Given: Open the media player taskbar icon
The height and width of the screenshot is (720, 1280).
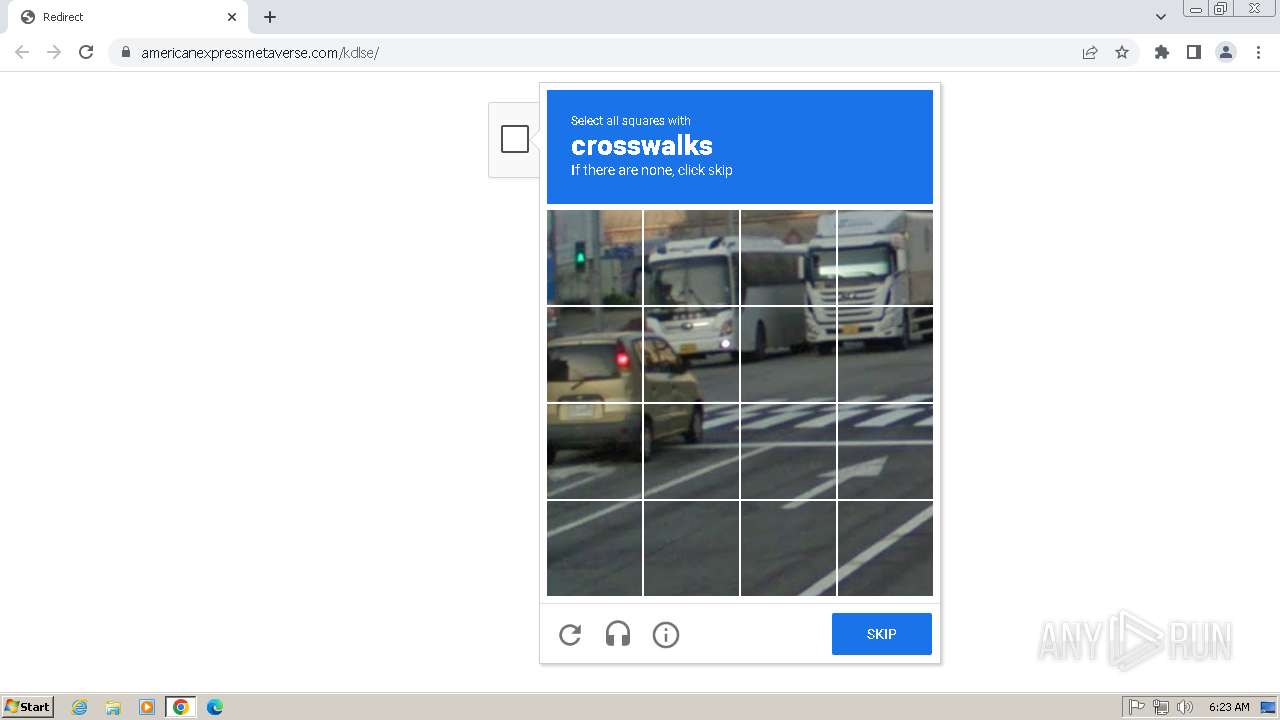Looking at the screenshot, I should (147, 707).
